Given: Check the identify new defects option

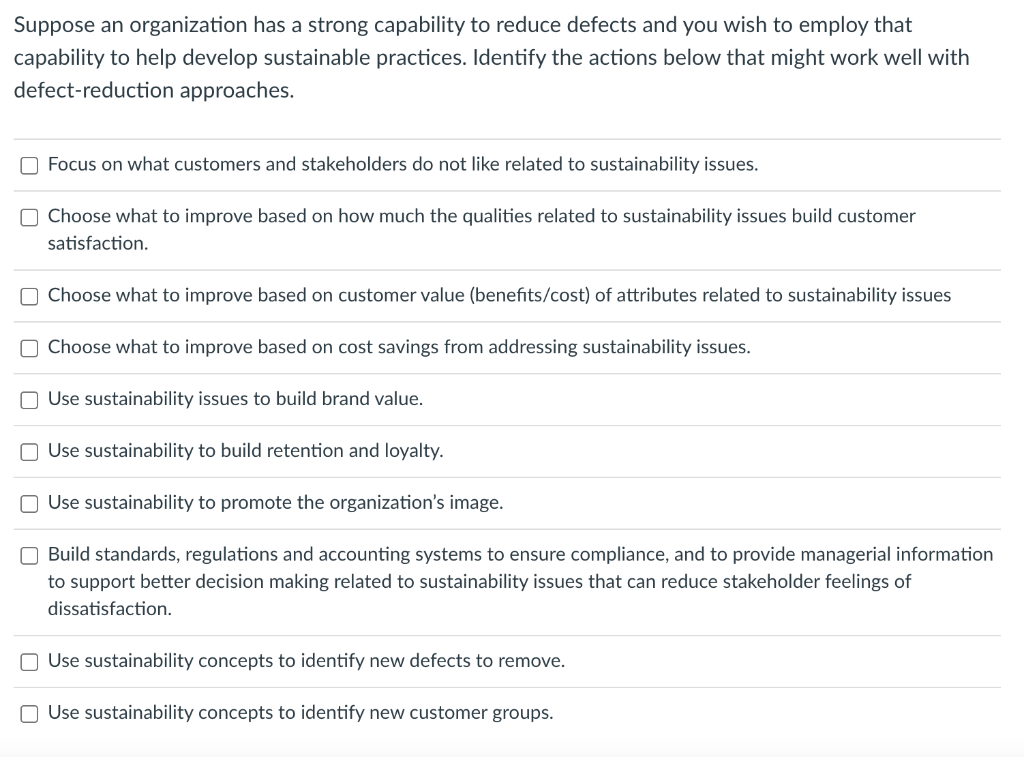Looking at the screenshot, I should 30,661.
